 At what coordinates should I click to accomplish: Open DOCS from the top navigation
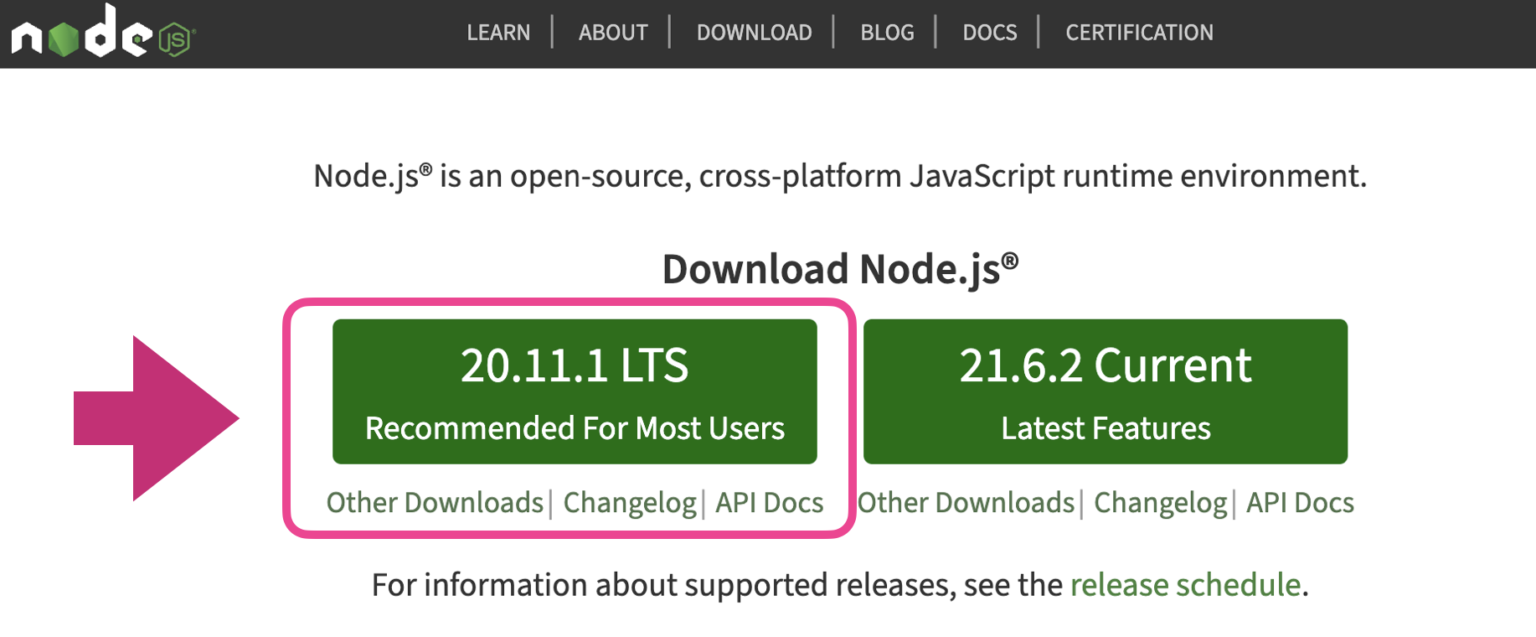pyautogui.click(x=989, y=33)
